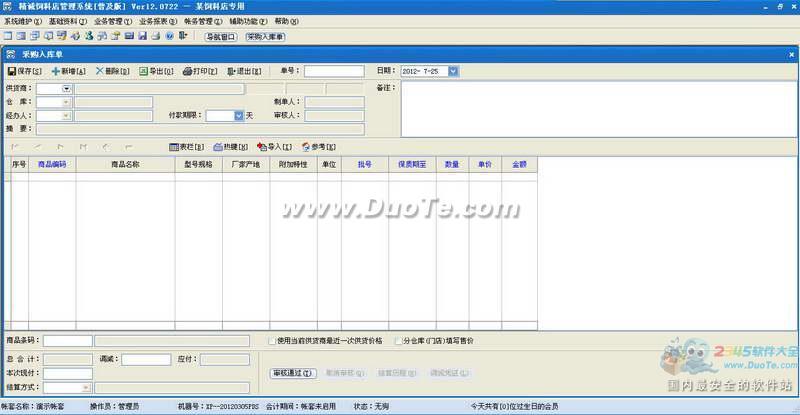The image size is (800, 415).
Task: Click the 打印 (Print) printer icon
Action: (187, 71)
